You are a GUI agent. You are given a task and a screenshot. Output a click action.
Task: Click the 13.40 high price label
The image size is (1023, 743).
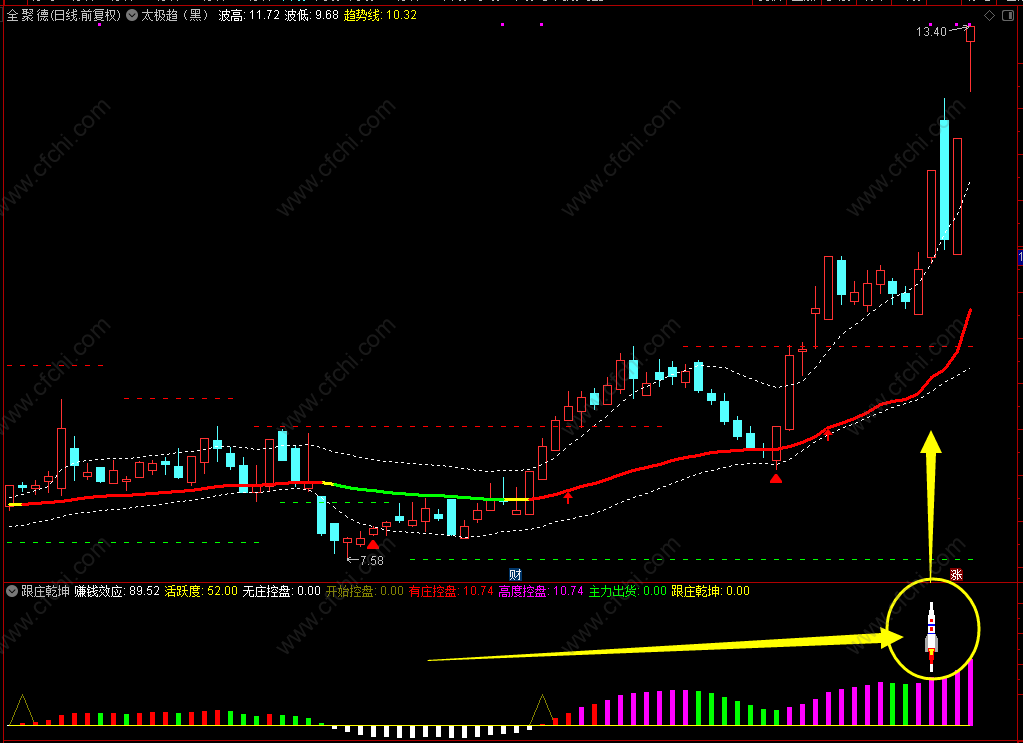tap(931, 31)
